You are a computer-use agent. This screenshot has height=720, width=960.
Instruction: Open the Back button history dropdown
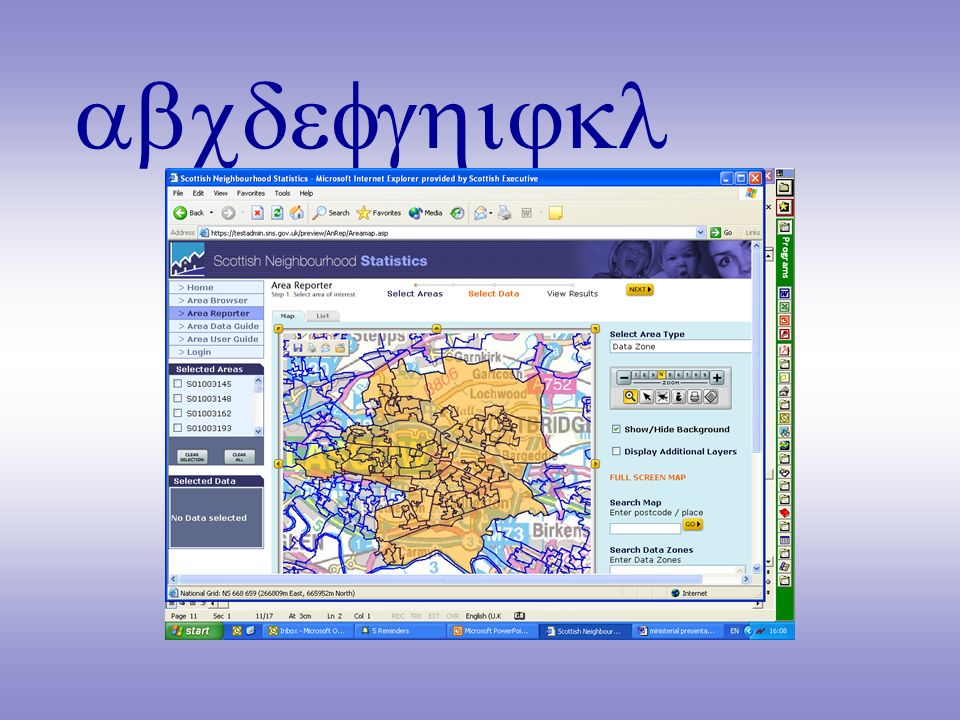pyautogui.click(x=211, y=213)
